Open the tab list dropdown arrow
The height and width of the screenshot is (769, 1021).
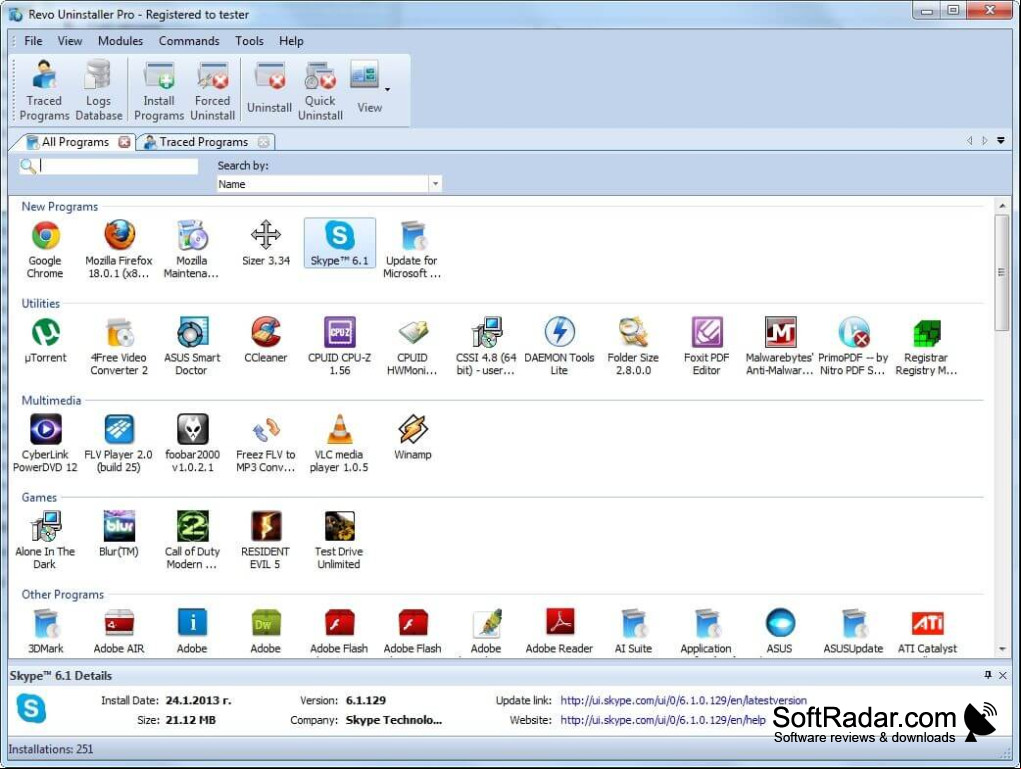coord(1001,141)
